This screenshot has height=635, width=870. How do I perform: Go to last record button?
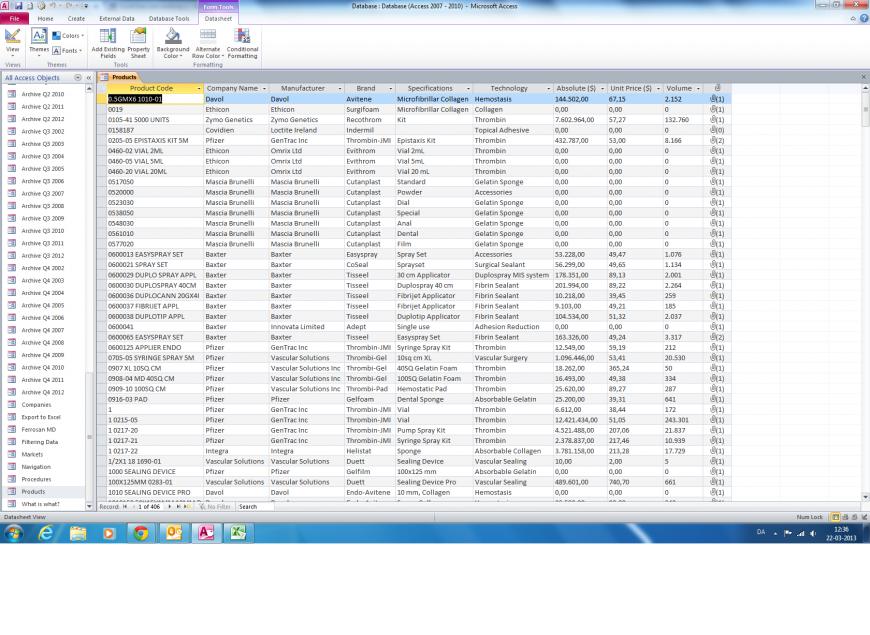click(x=178, y=507)
